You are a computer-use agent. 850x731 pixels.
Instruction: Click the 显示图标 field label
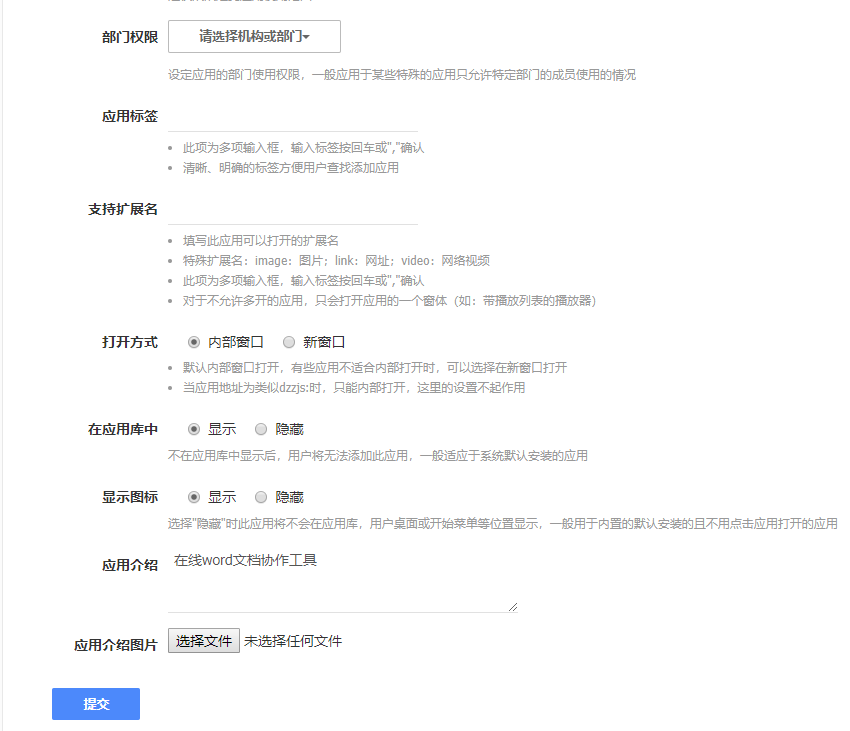pyautogui.click(x=129, y=497)
